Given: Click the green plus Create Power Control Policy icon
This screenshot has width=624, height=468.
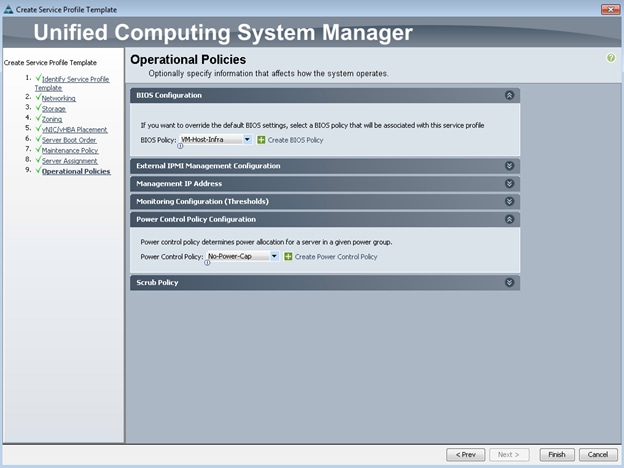Looking at the screenshot, I should point(288,257).
